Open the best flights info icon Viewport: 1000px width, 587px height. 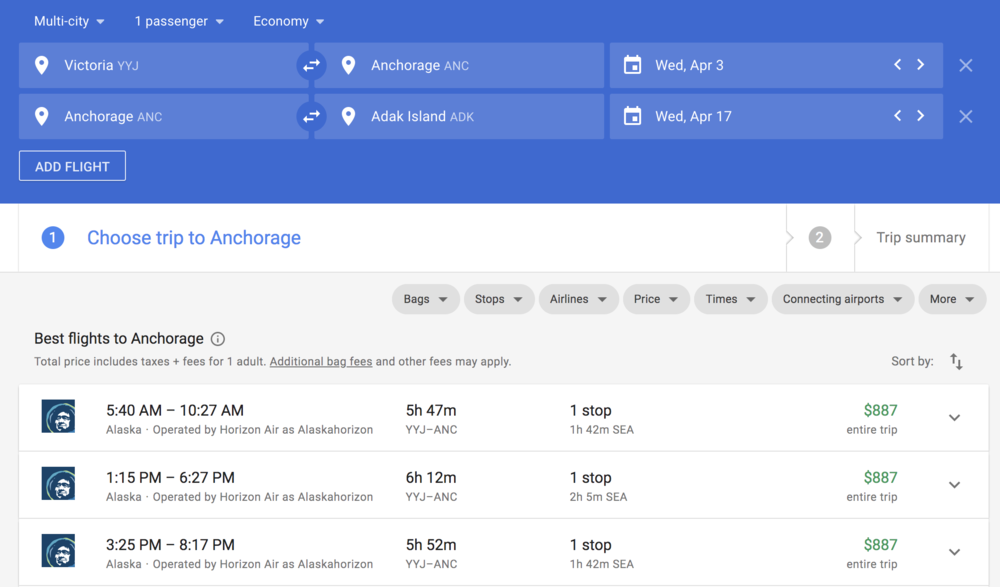click(218, 339)
